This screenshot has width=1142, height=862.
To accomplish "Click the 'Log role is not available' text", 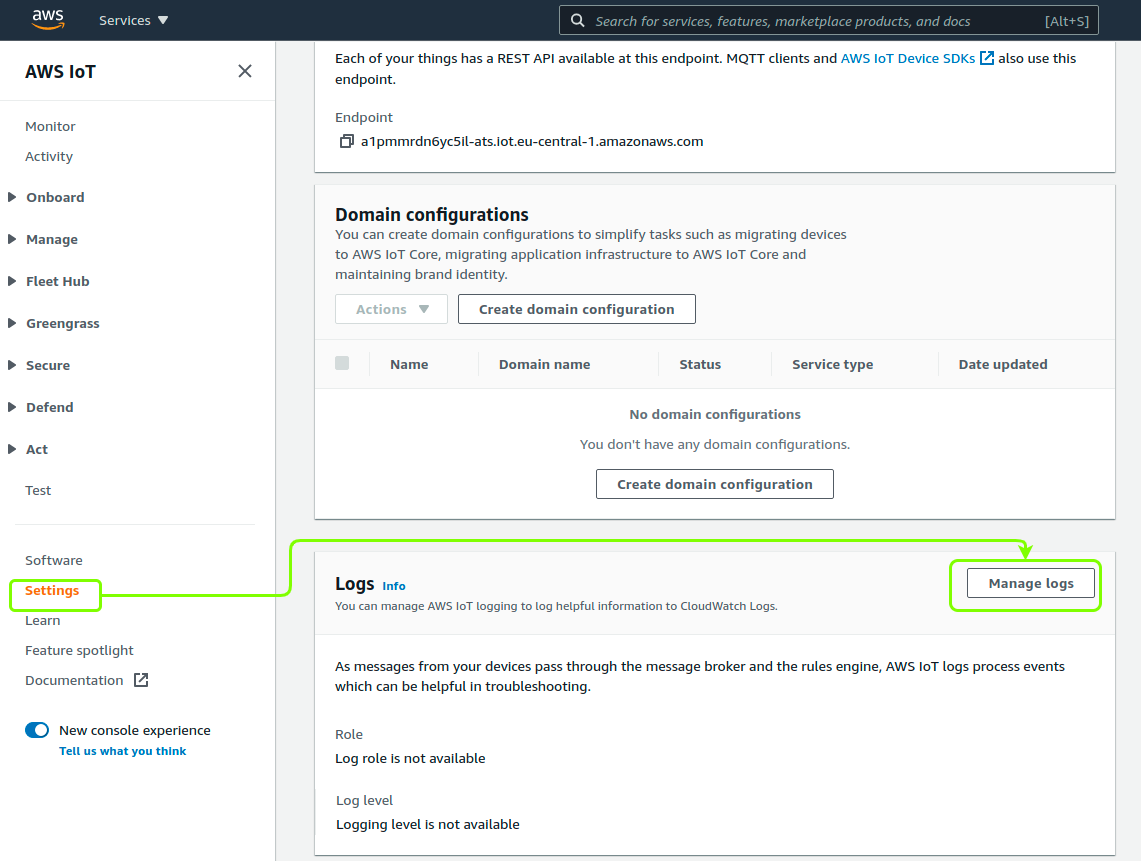I will point(410,758).
